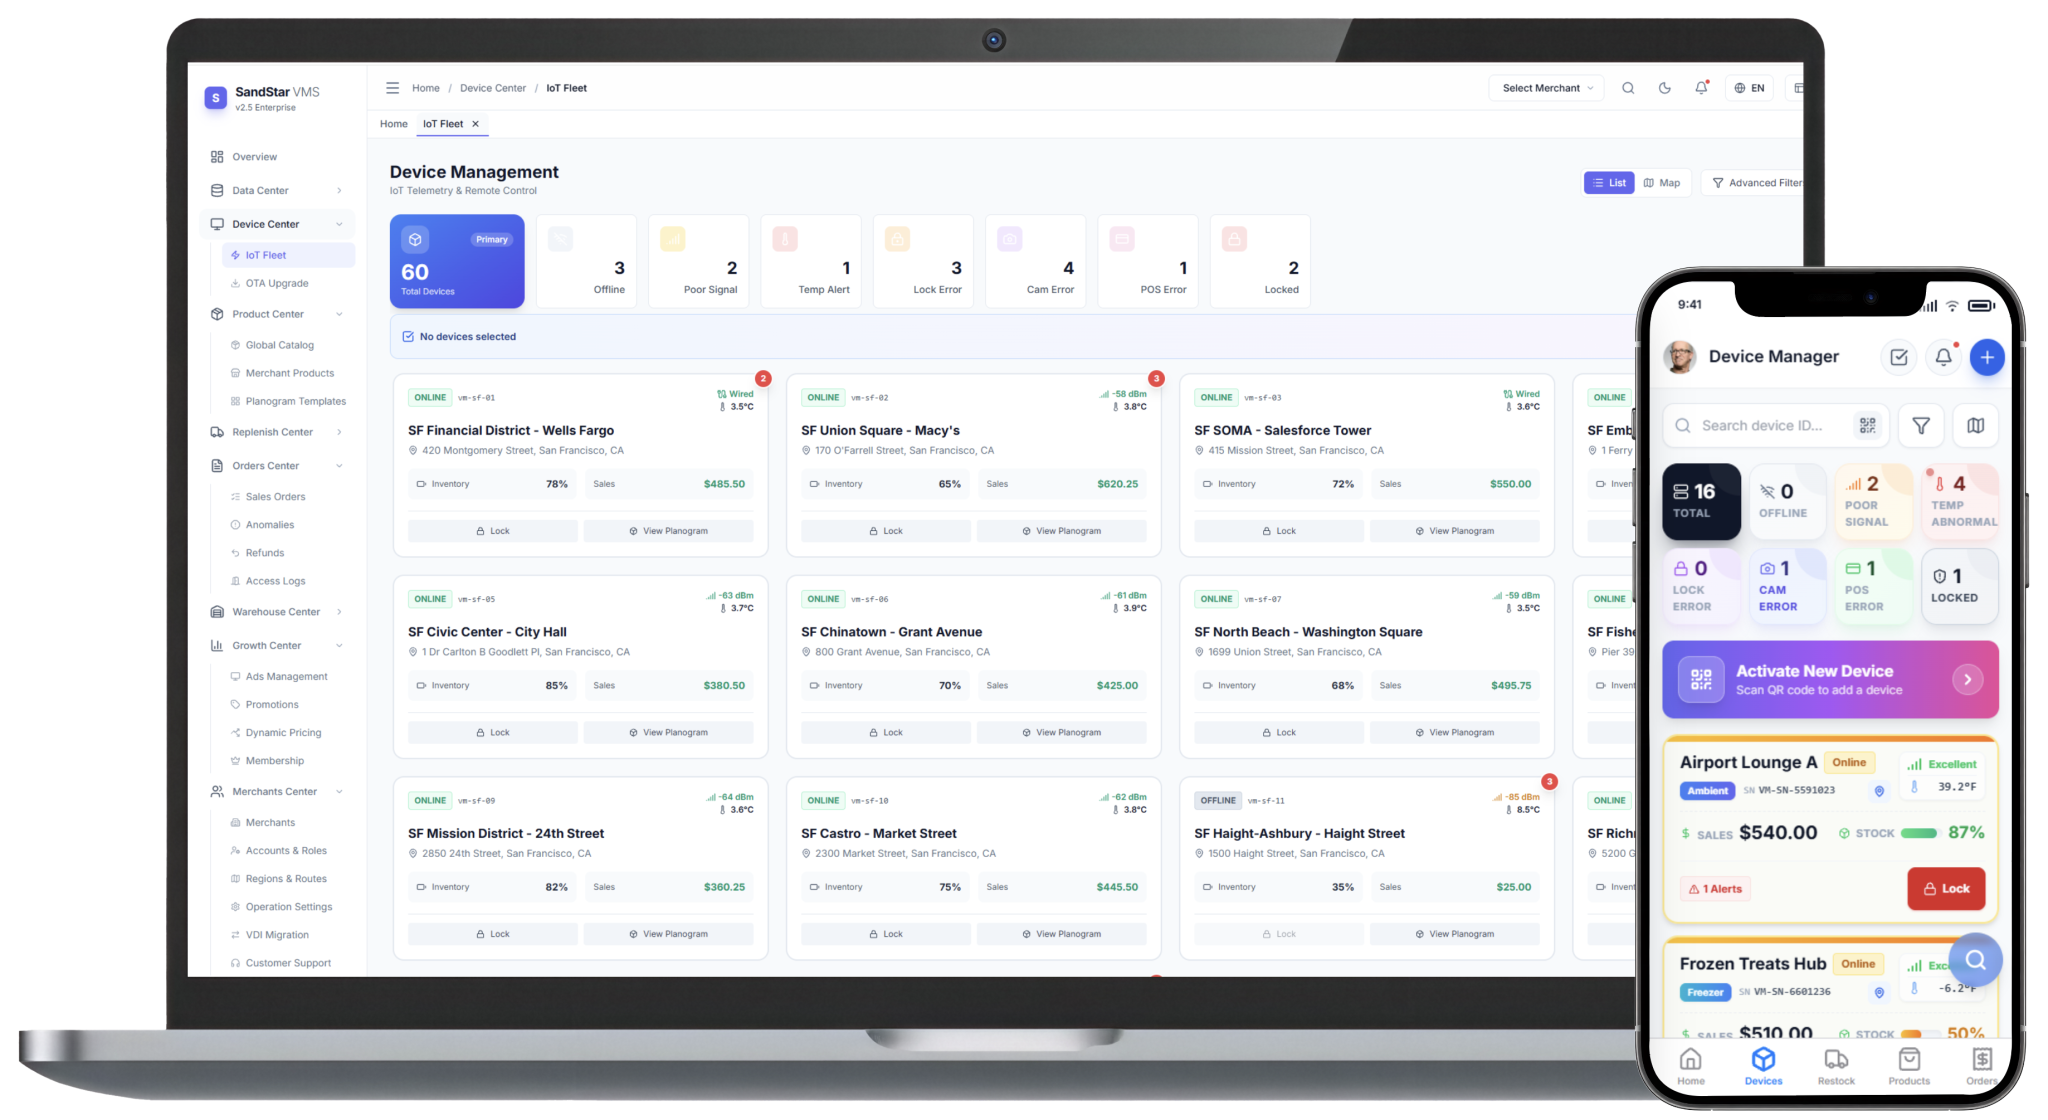Screen dimensions: 2048x1120
Task: Toggle the No devices selected checkbox
Action: [408, 337]
